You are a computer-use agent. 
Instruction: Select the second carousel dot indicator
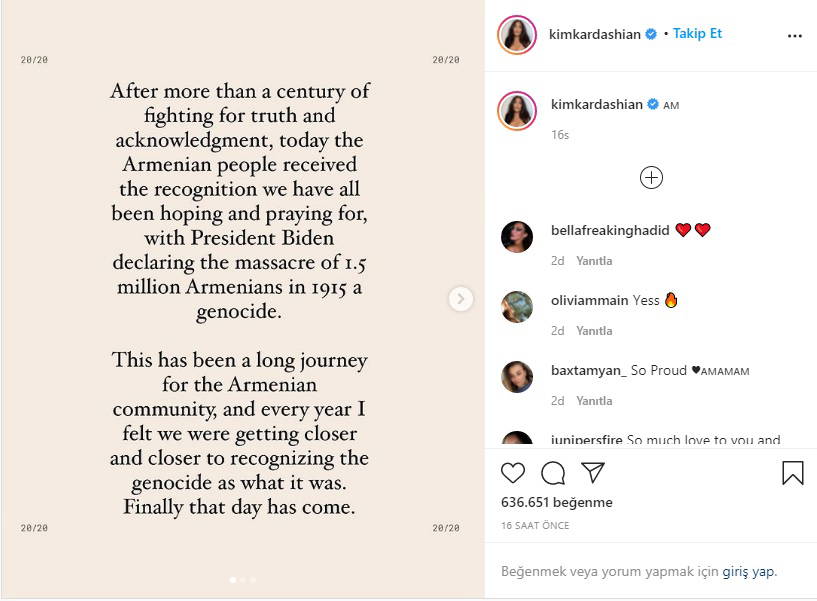[x=243, y=580]
